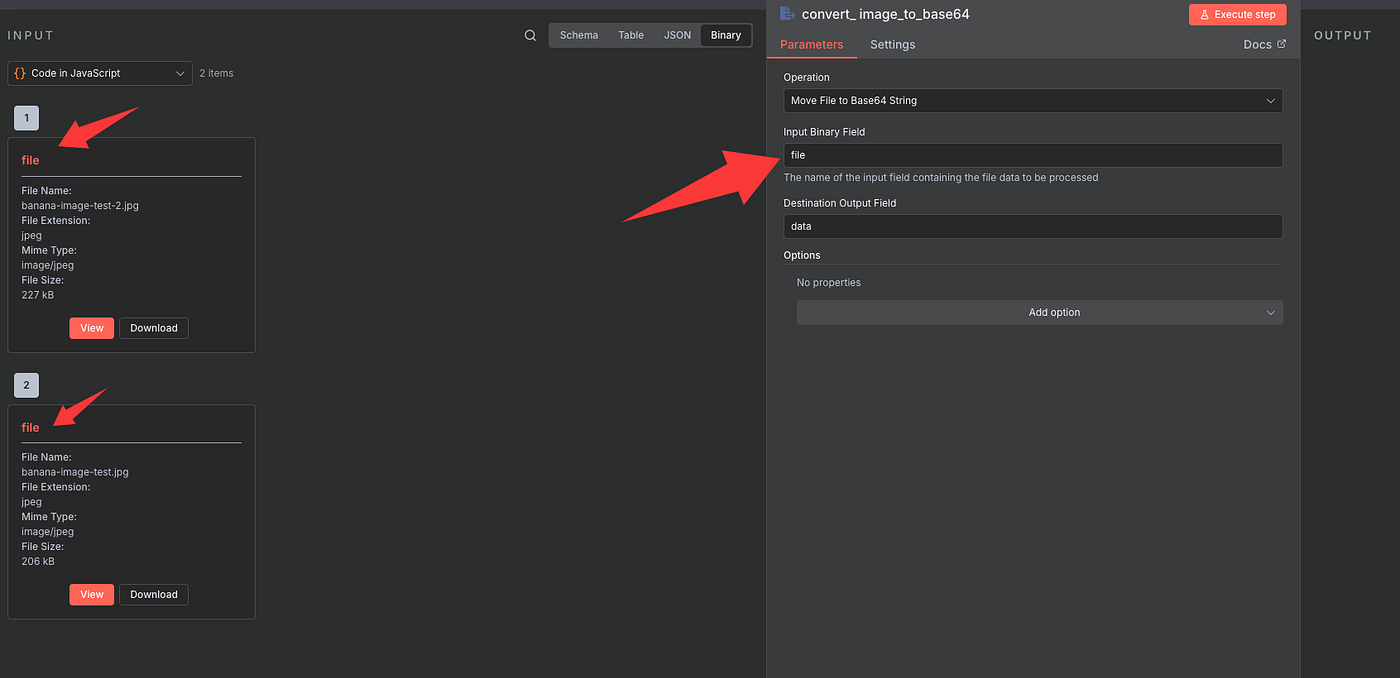Switch input view to JSON
Viewport: 1400px width, 678px height.
(x=677, y=35)
